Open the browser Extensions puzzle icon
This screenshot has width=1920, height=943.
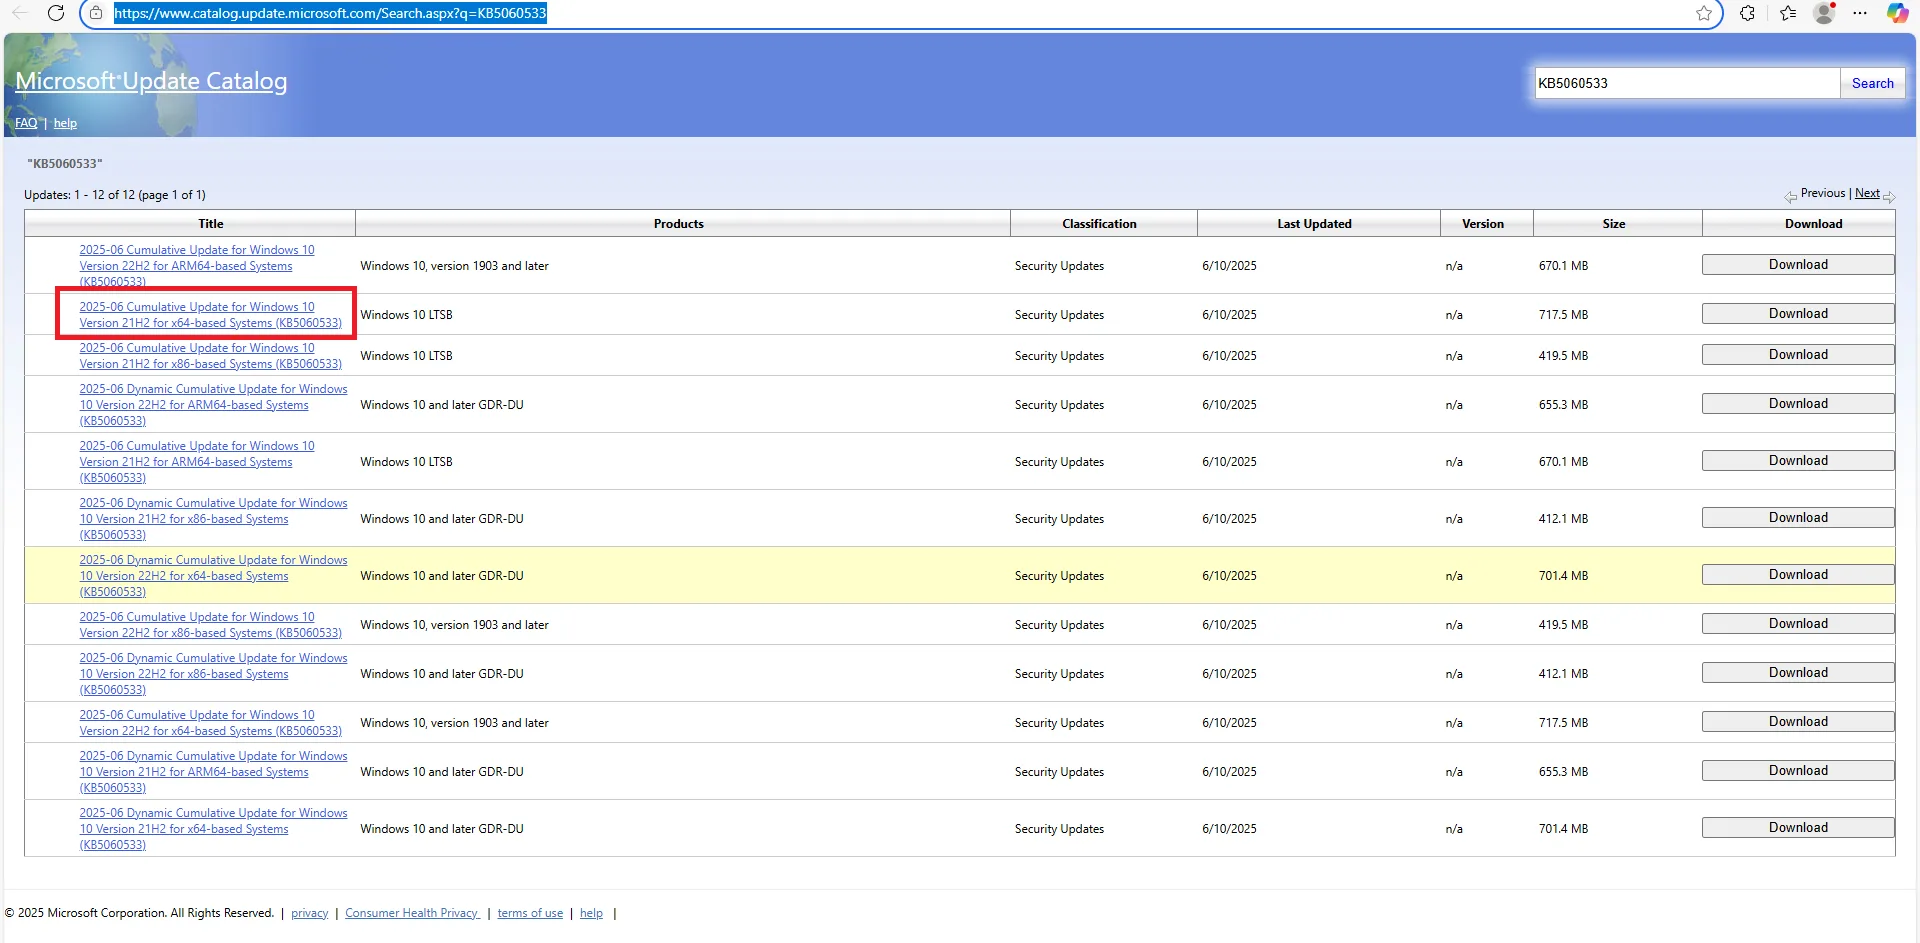1747,13
